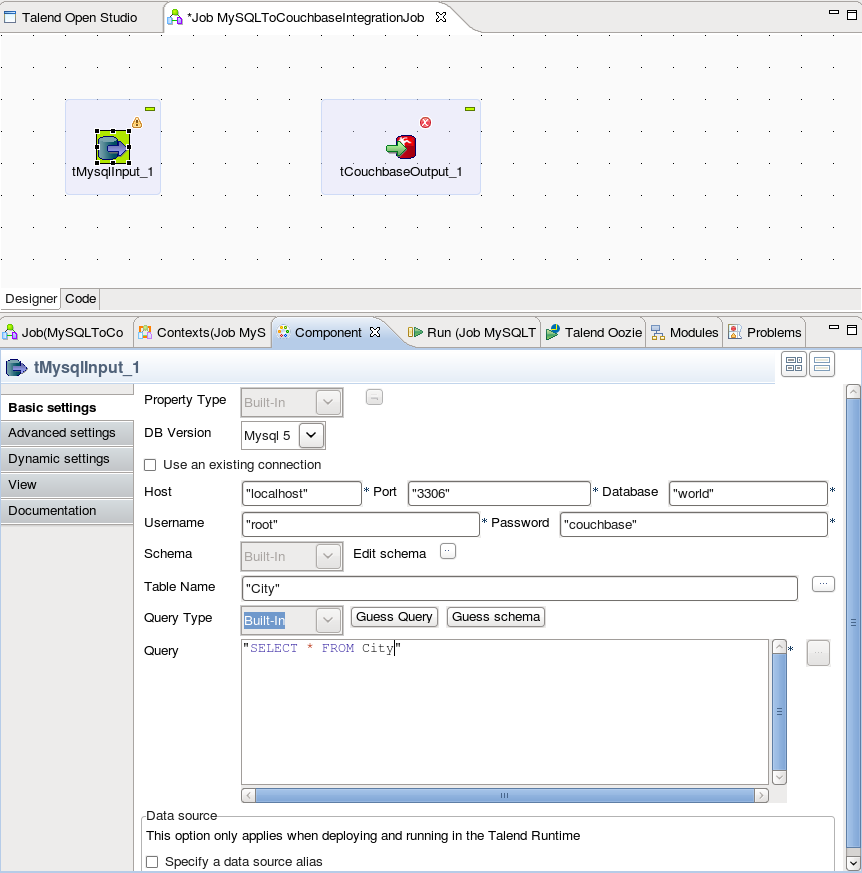
Task: Click the Edit schema ellipsis button
Action: (x=448, y=551)
